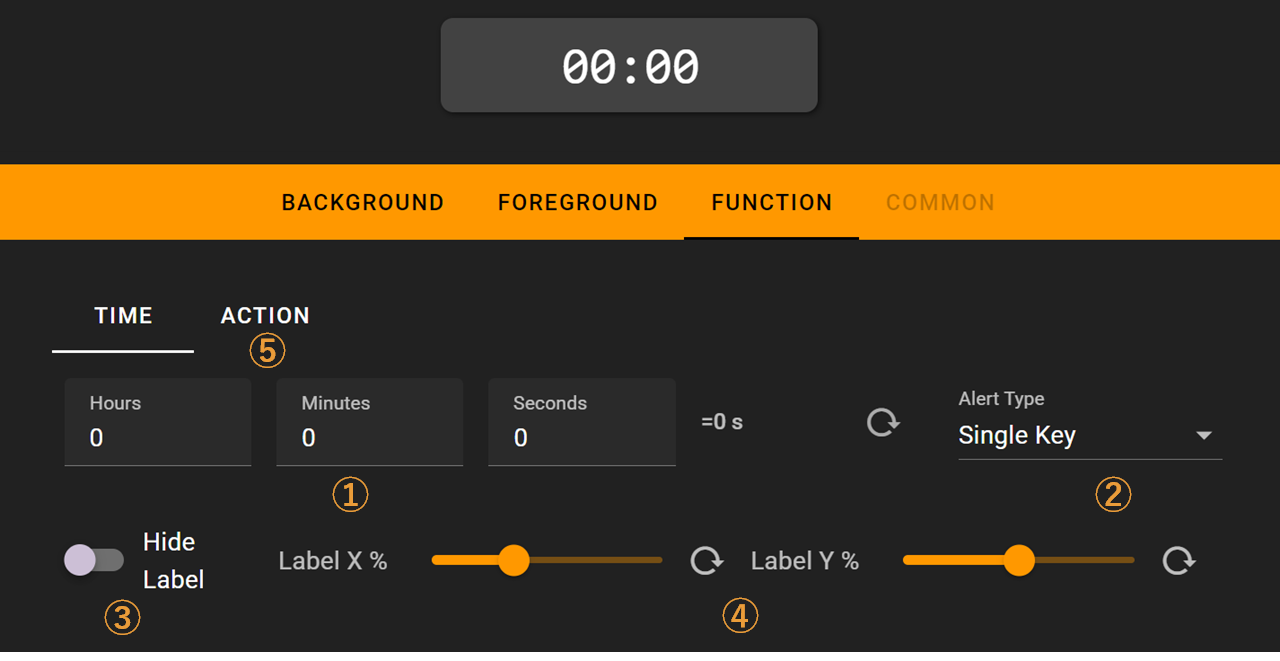Click the Single Key selected value

click(x=1017, y=436)
